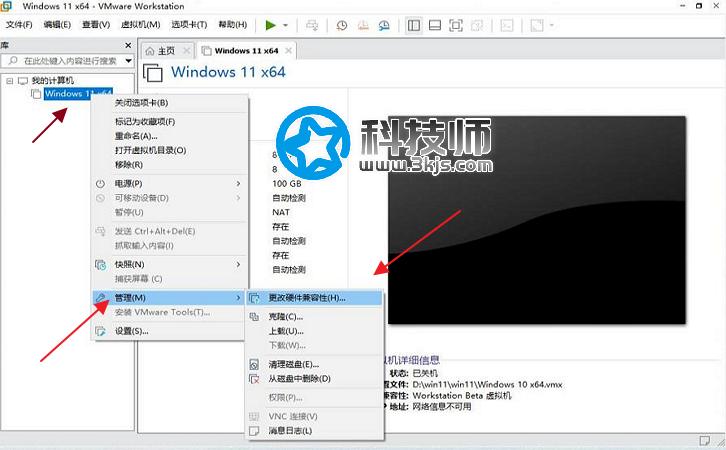Click the settings icon beside 设置(S)...
The width and height of the screenshot is (726, 450).
[100, 331]
